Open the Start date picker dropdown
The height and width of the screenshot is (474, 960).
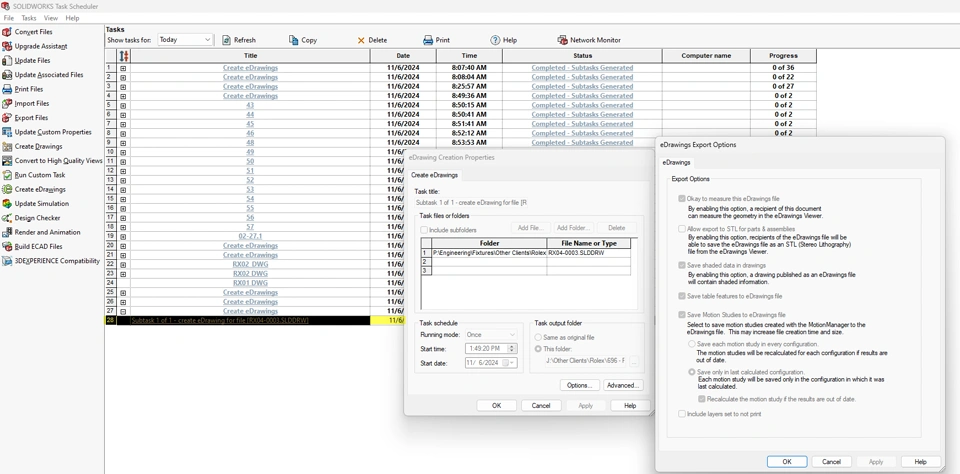512,363
